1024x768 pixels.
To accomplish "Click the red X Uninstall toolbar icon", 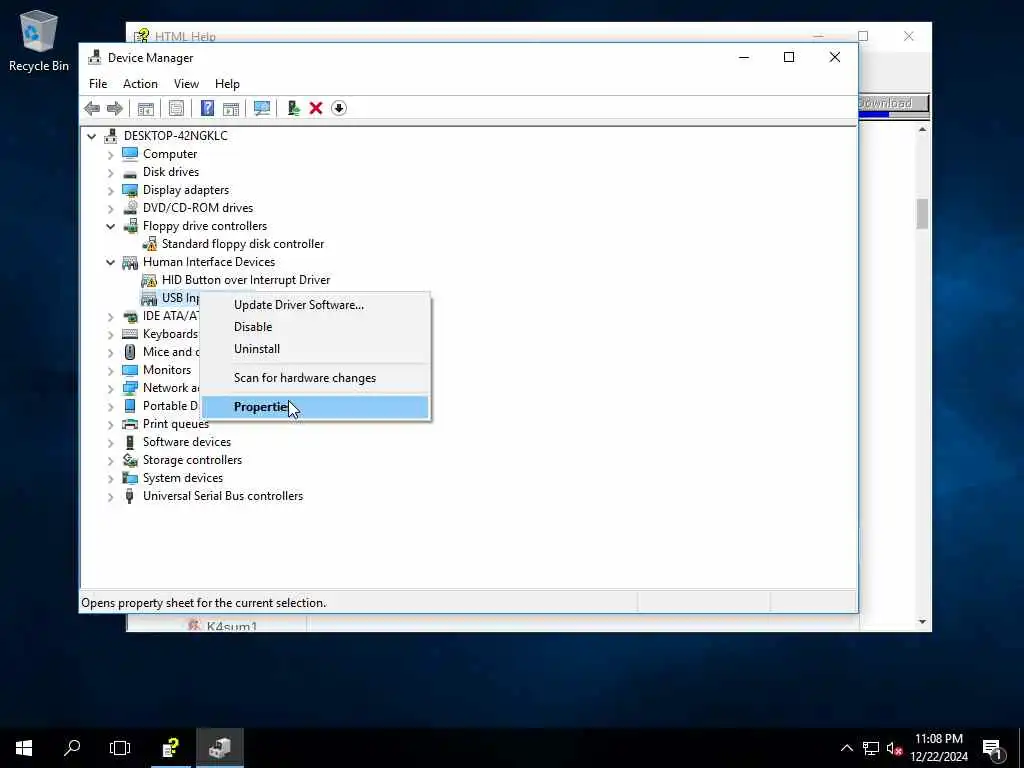I will 316,108.
